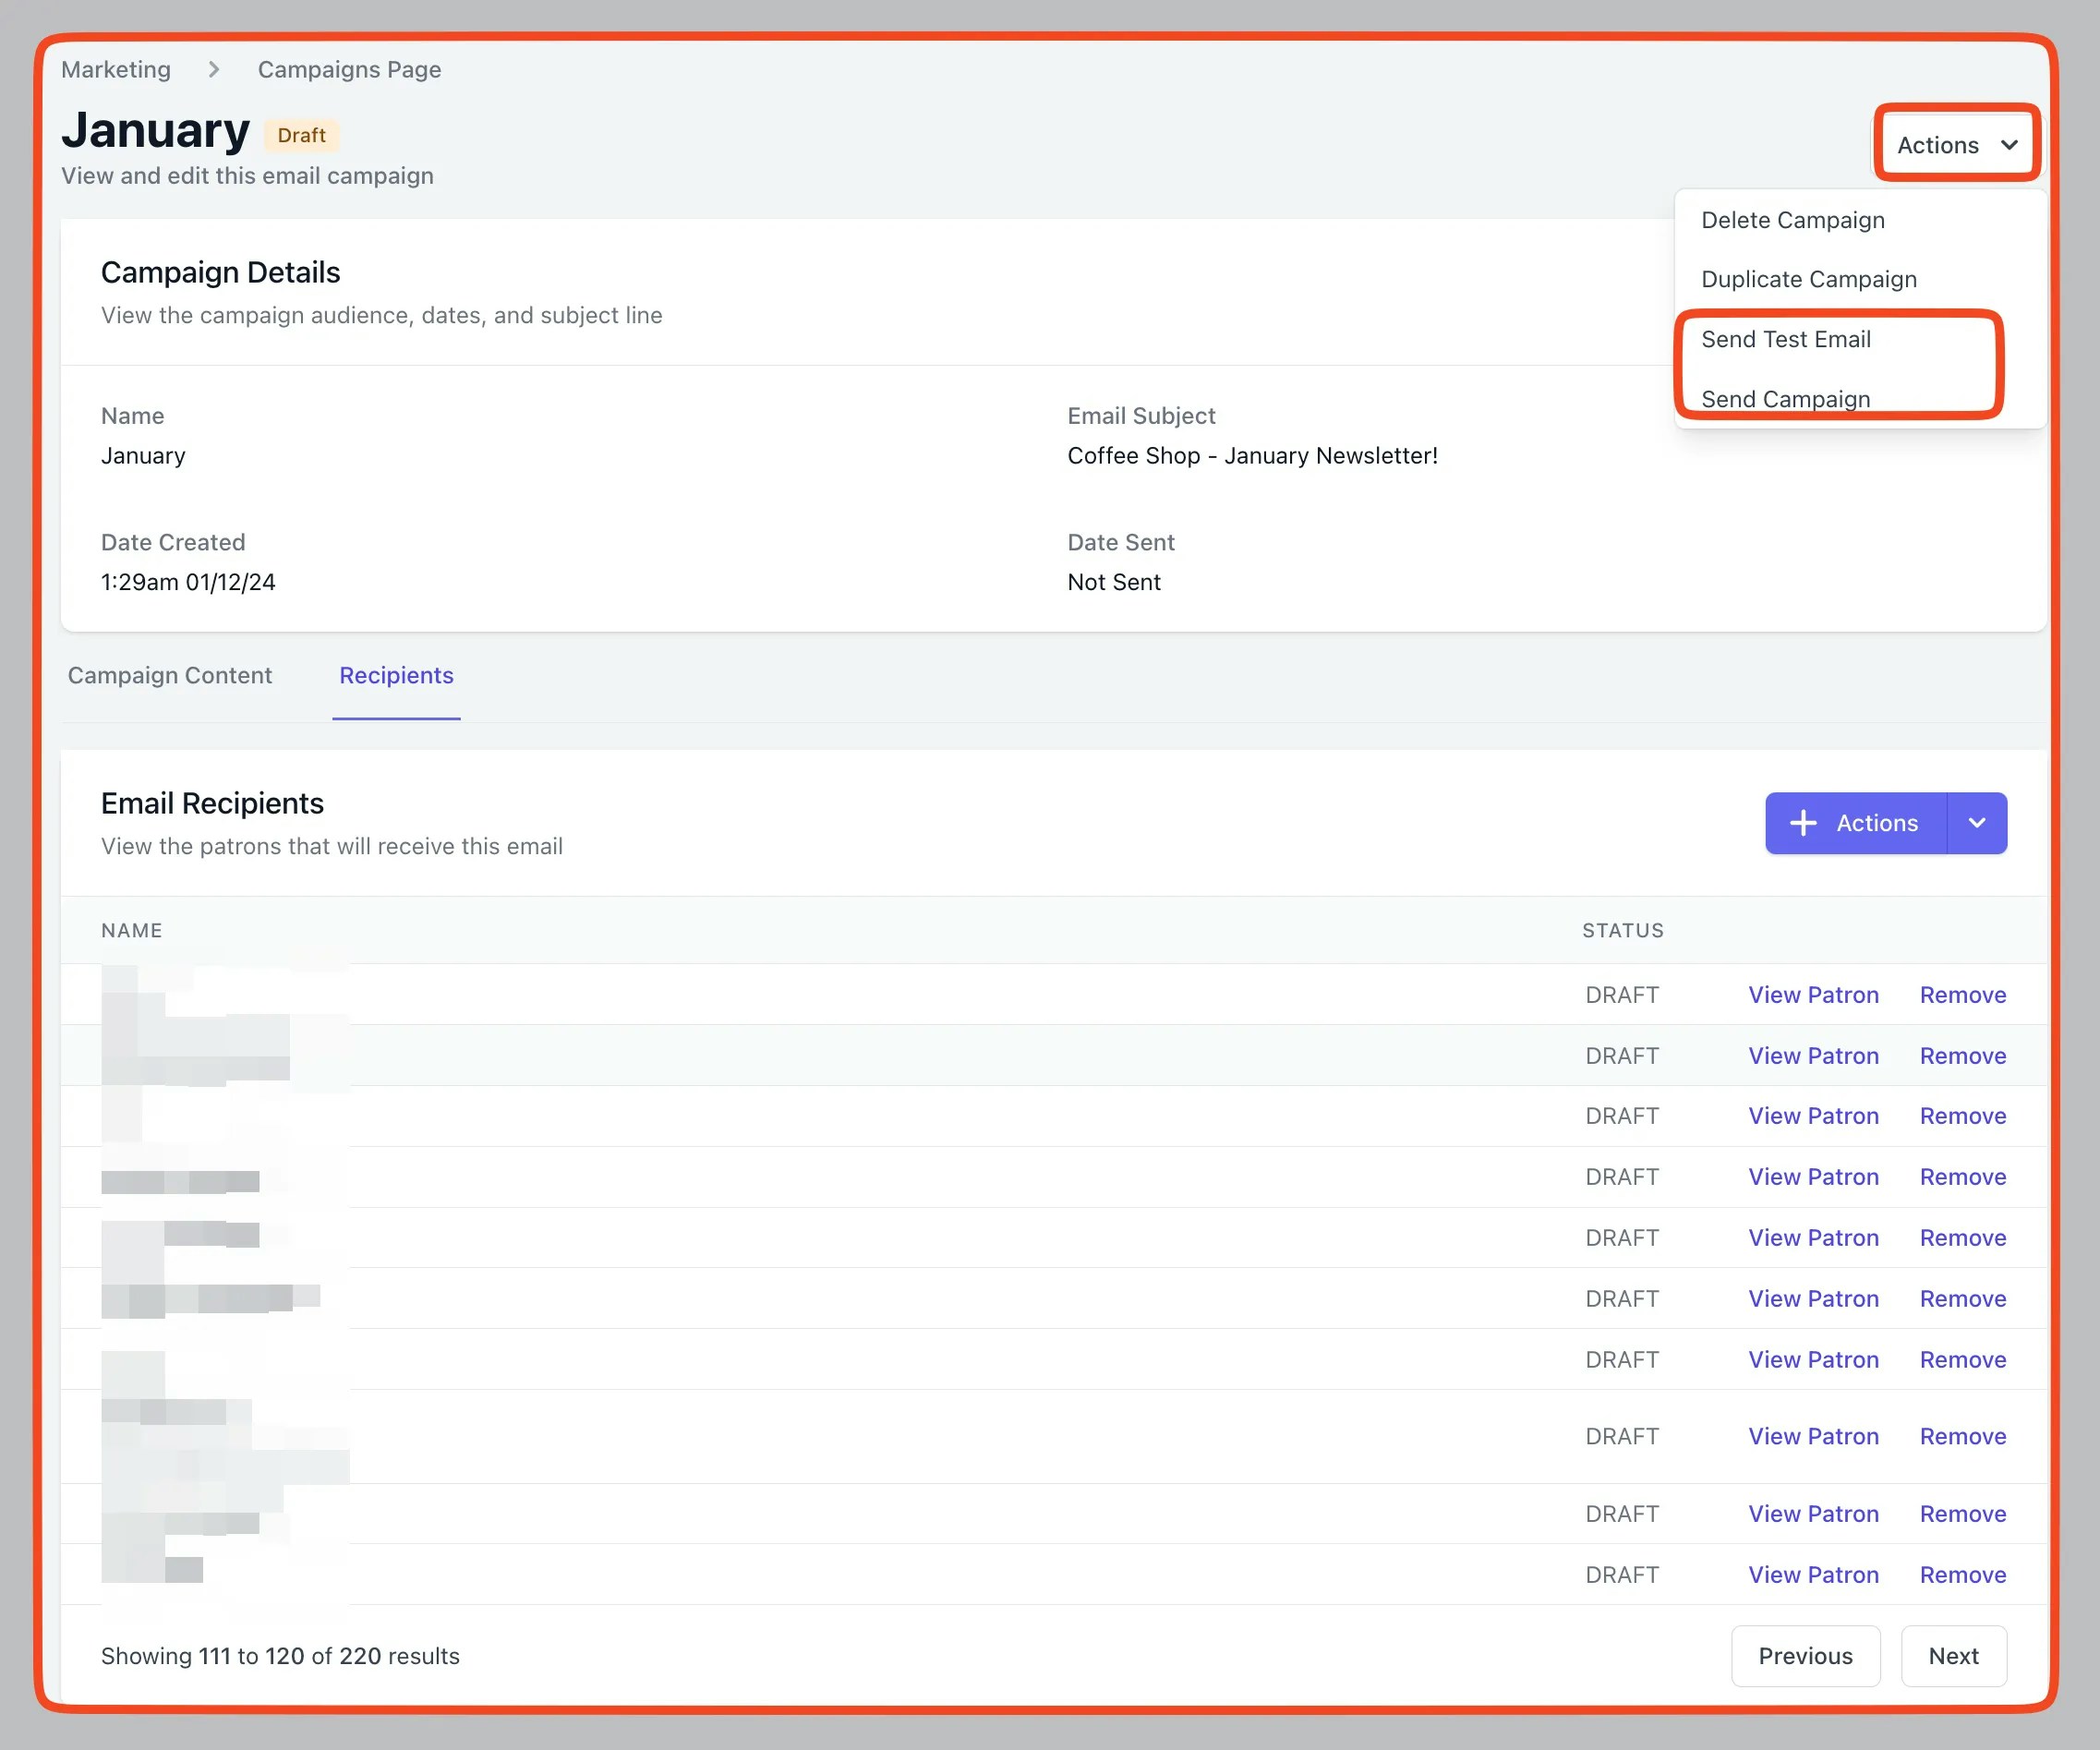Click View Patron in last row
Image resolution: width=2100 pixels, height=1750 pixels.
[x=1812, y=1575]
